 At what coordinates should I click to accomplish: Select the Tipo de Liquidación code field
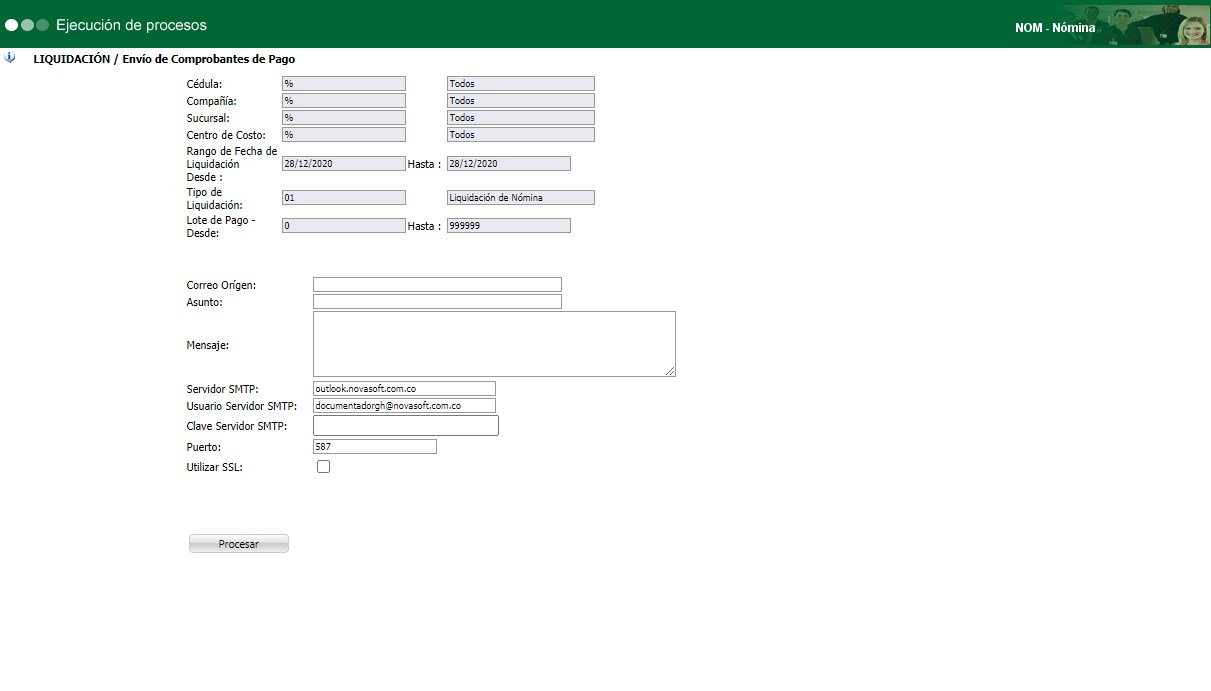(x=344, y=198)
